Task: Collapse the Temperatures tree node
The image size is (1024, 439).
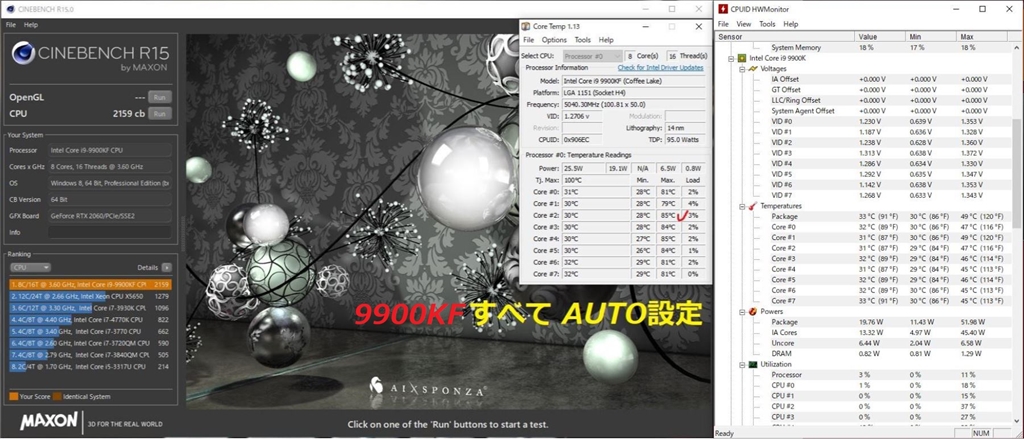Action: tap(743, 206)
